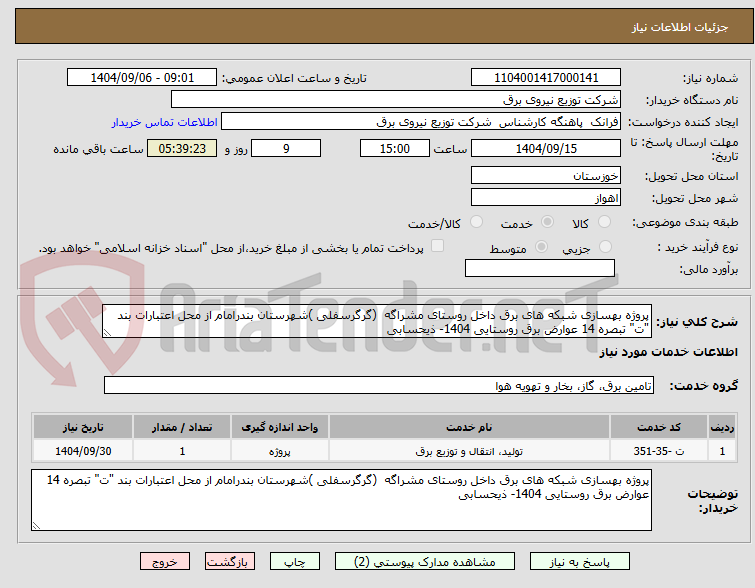Open the اطلاعات تماس خریدار link

coord(165,122)
